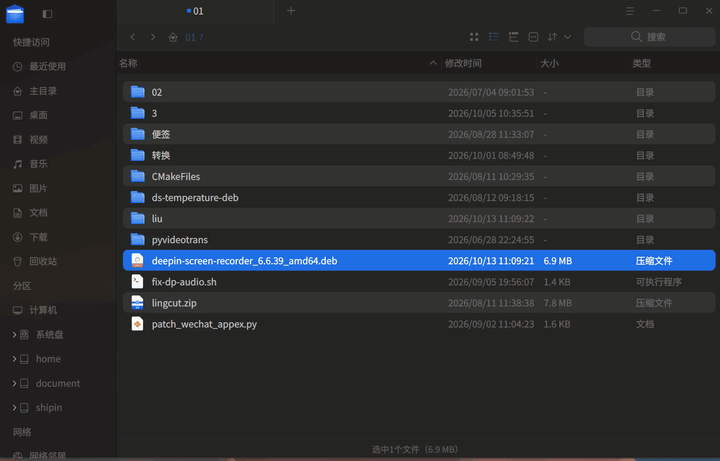This screenshot has height=461, width=720.
Task: Expand the shipin partition arrow
Action: tap(14, 407)
